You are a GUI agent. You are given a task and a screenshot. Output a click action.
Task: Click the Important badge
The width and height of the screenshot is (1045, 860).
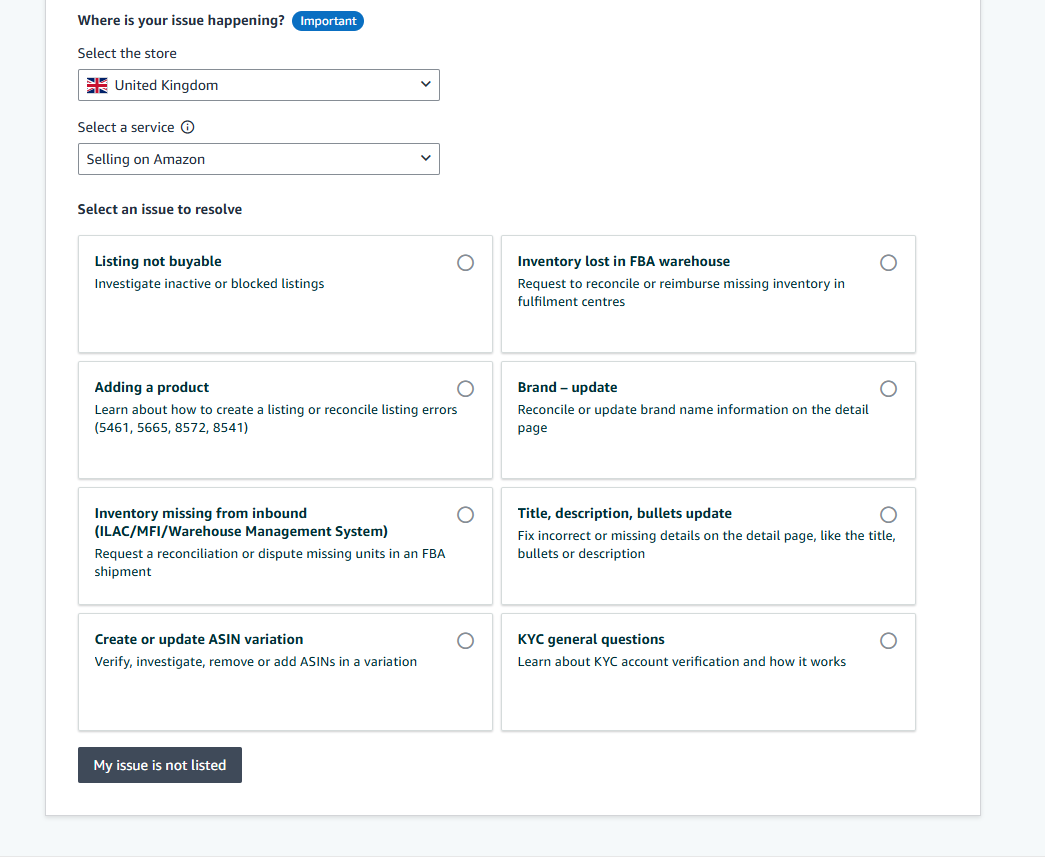(328, 21)
